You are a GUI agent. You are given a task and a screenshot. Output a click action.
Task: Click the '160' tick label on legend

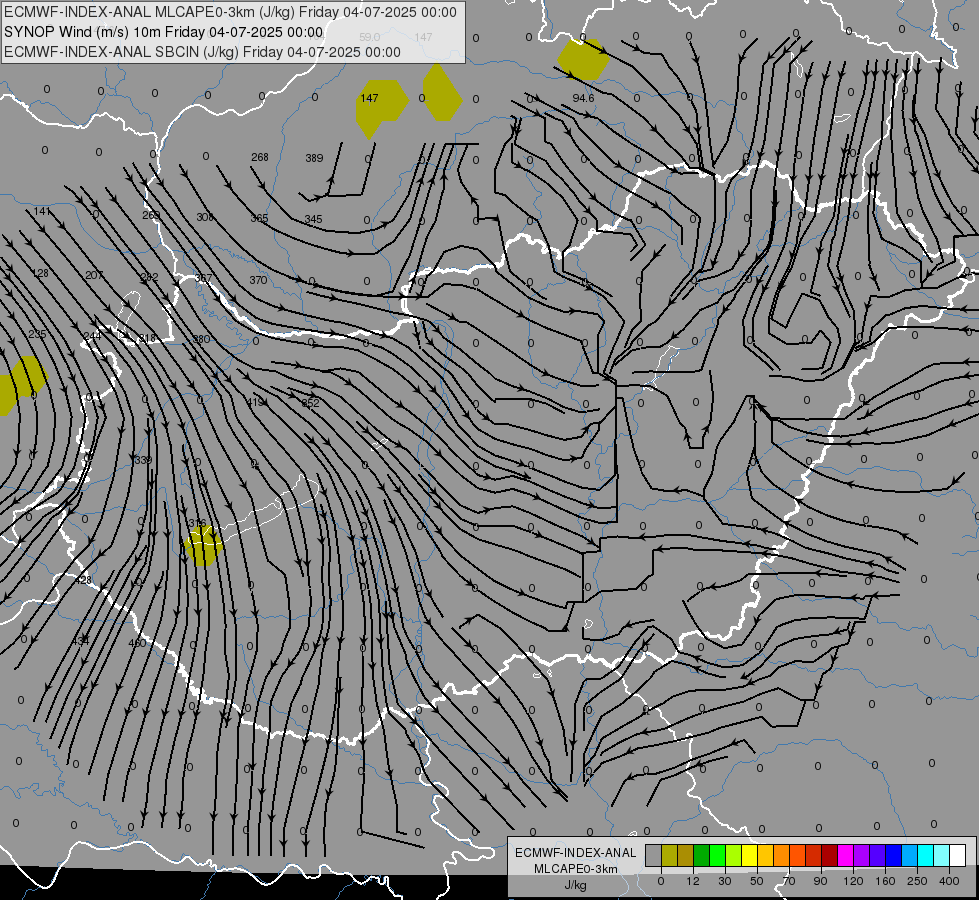click(885, 881)
